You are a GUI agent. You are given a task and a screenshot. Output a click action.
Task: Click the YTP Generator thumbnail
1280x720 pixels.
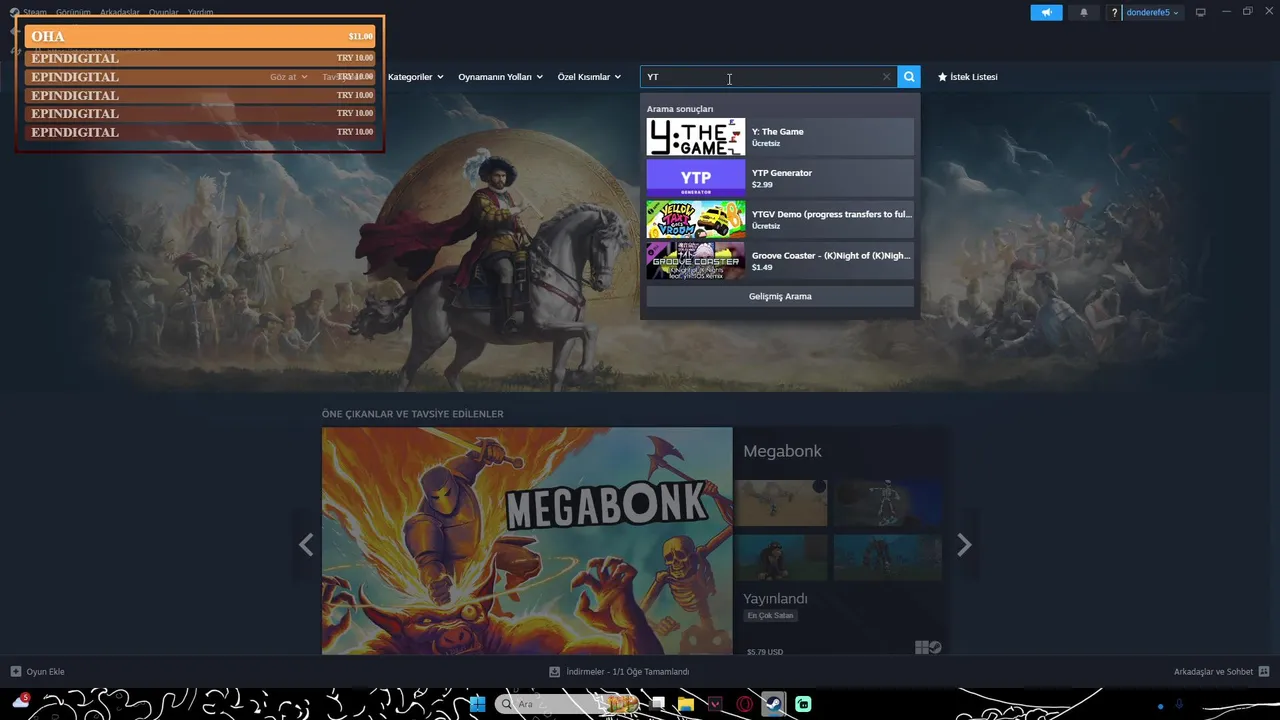pos(696,178)
